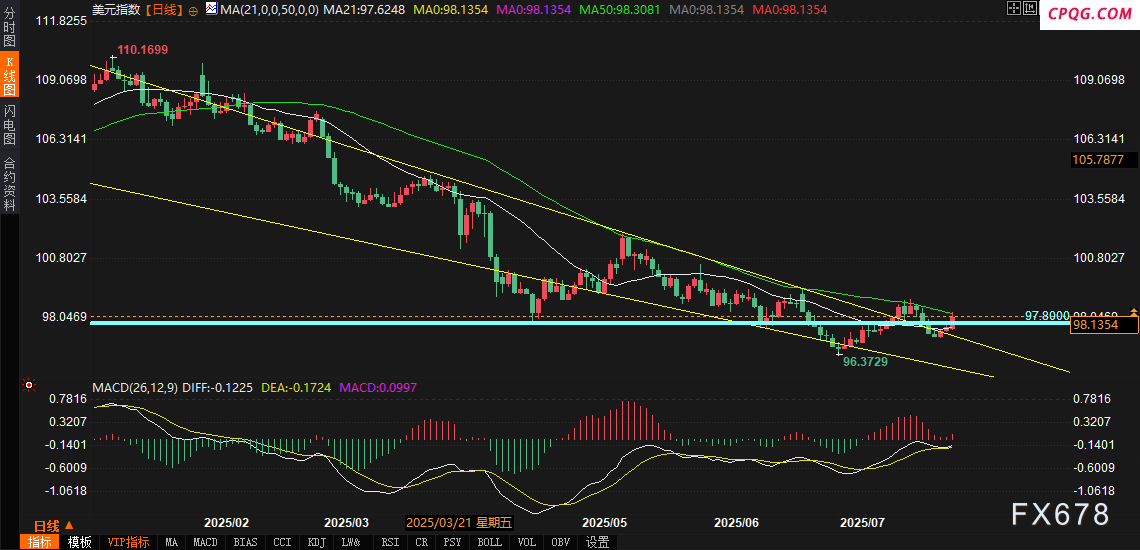The image size is (1140, 550).
Task: Enable the KDJ indicator
Action: point(317,542)
